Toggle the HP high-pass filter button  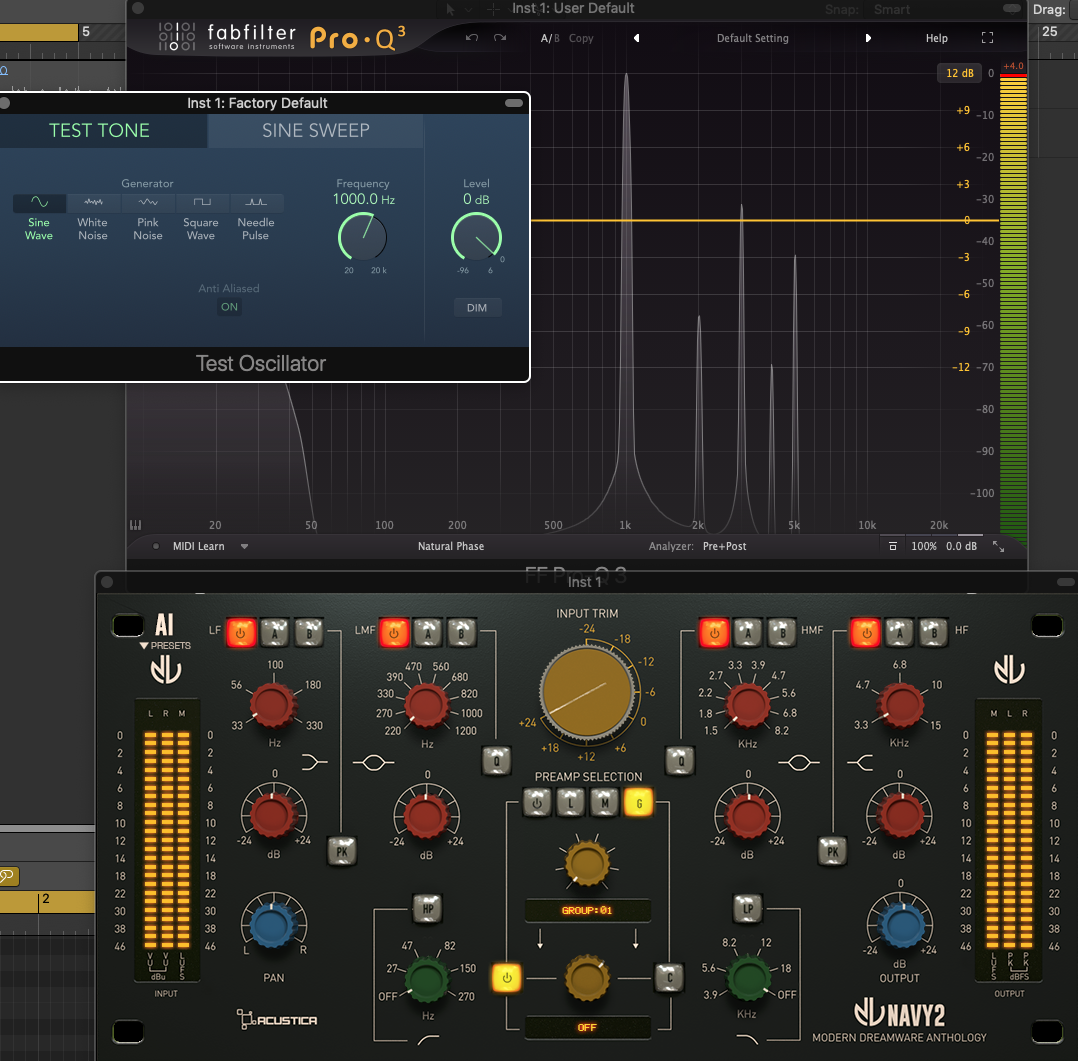pyautogui.click(x=428, y=908)
